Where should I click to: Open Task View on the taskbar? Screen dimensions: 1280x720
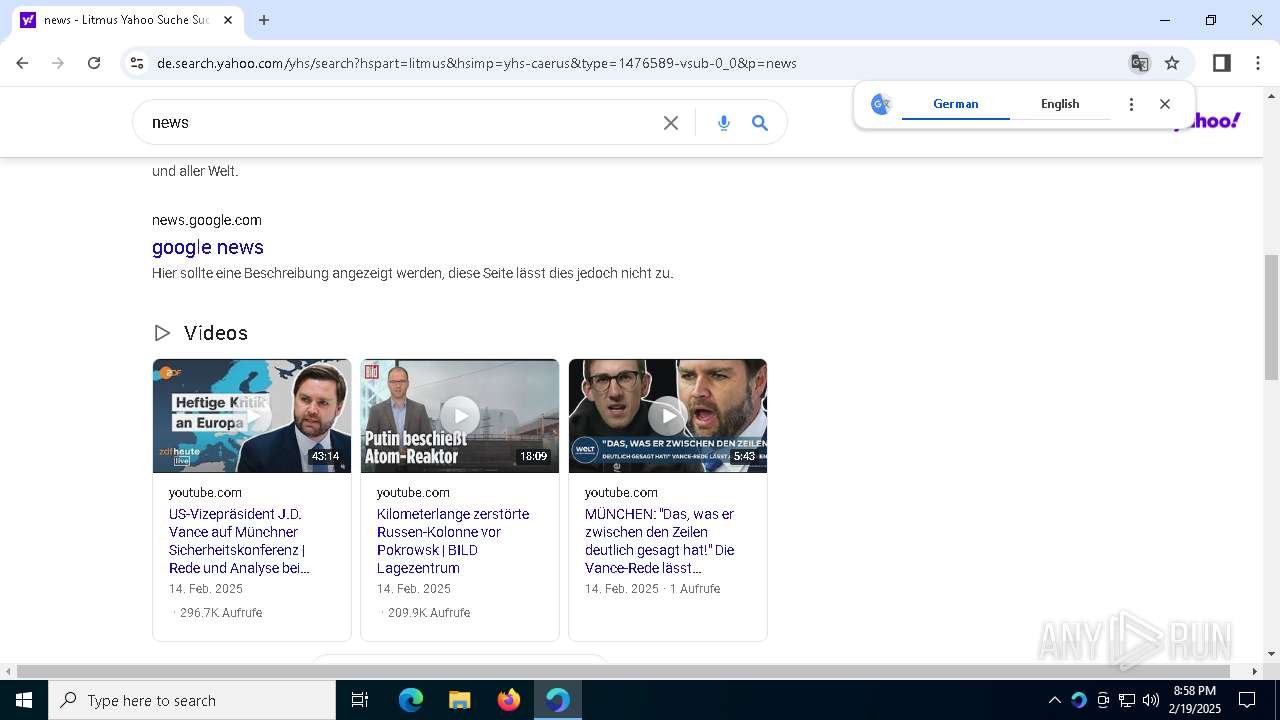pyautogui.click(x=360, y=700)
